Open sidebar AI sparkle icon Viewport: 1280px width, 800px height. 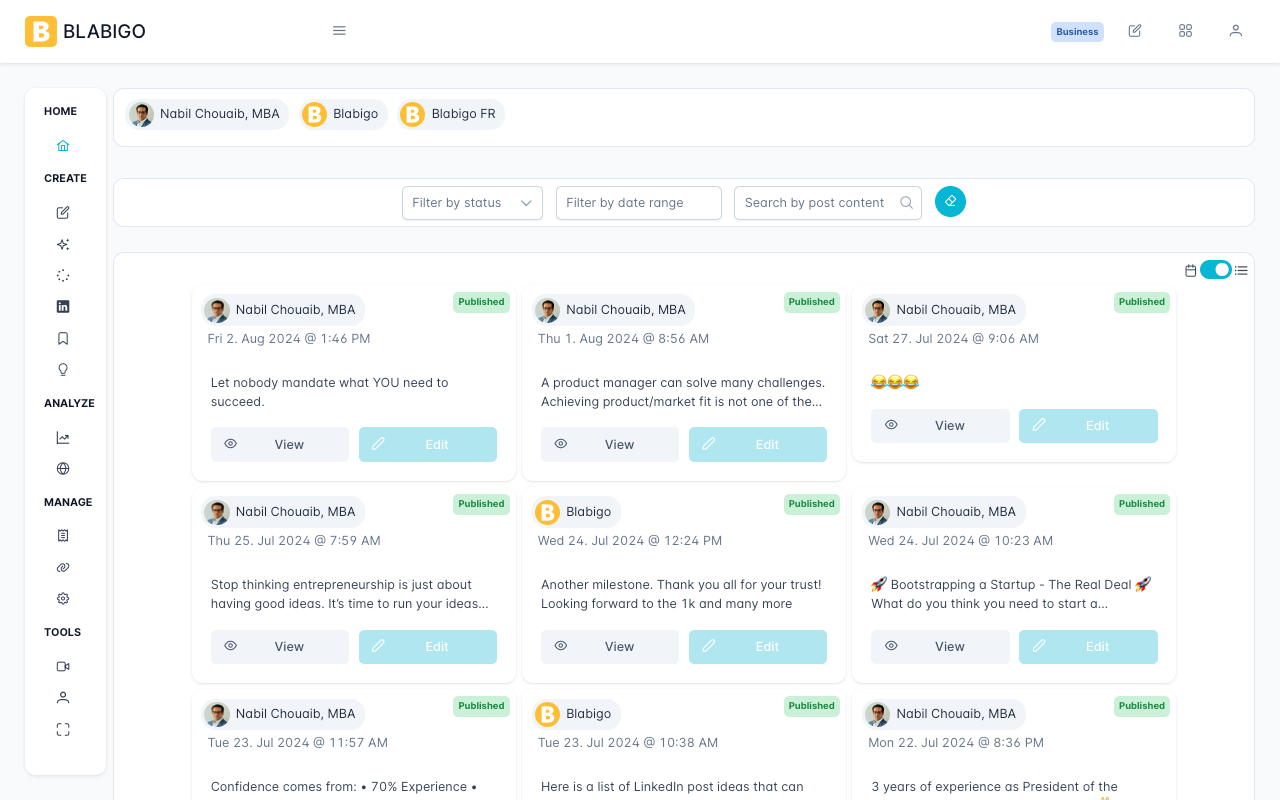63,244
